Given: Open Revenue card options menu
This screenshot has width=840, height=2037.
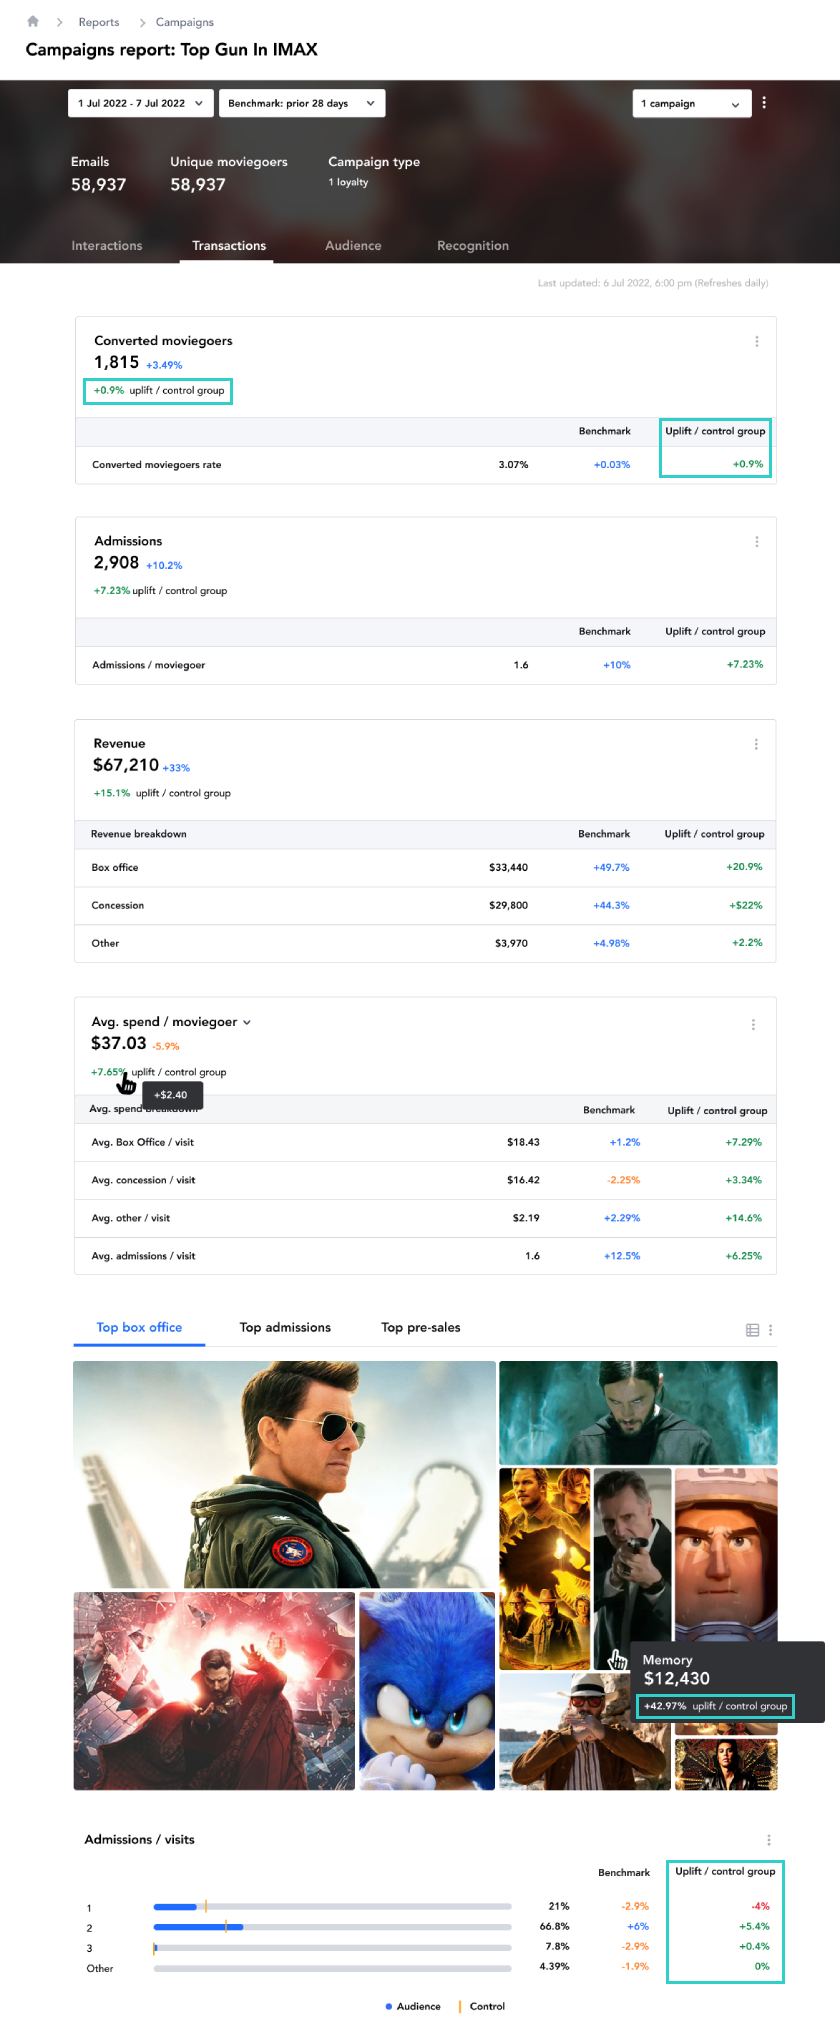Looking at the screenshot, I should click(x=756, y=744).
